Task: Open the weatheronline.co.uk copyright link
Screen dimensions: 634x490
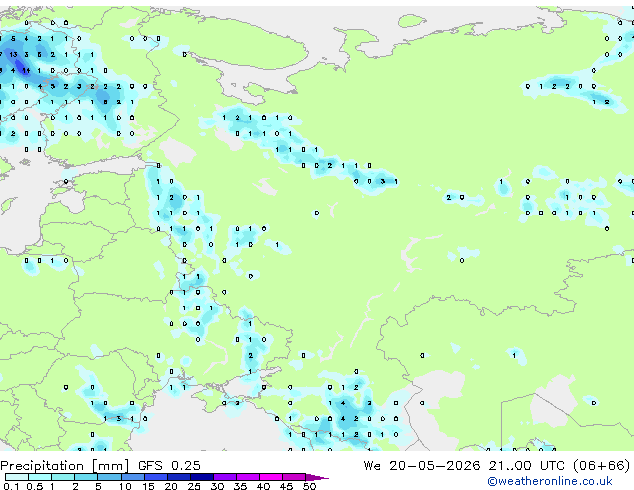Action: [x=549, y=481]
